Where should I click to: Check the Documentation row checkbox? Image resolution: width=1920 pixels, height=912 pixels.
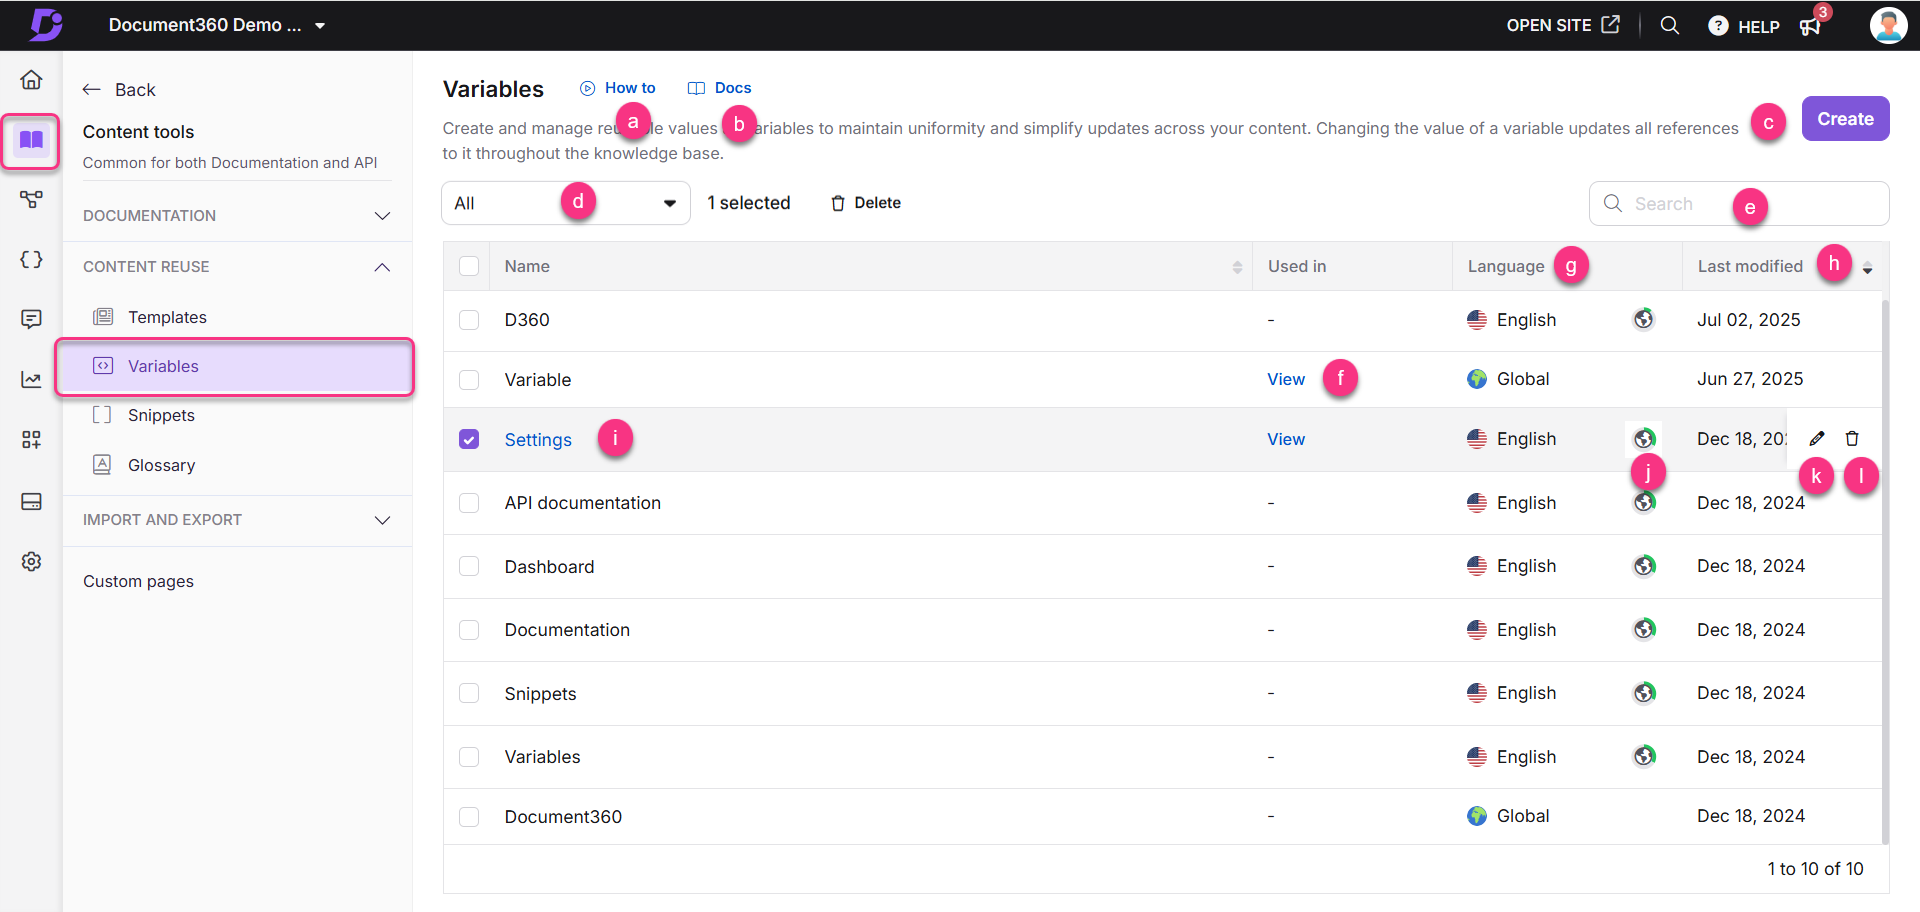[469, 630]
